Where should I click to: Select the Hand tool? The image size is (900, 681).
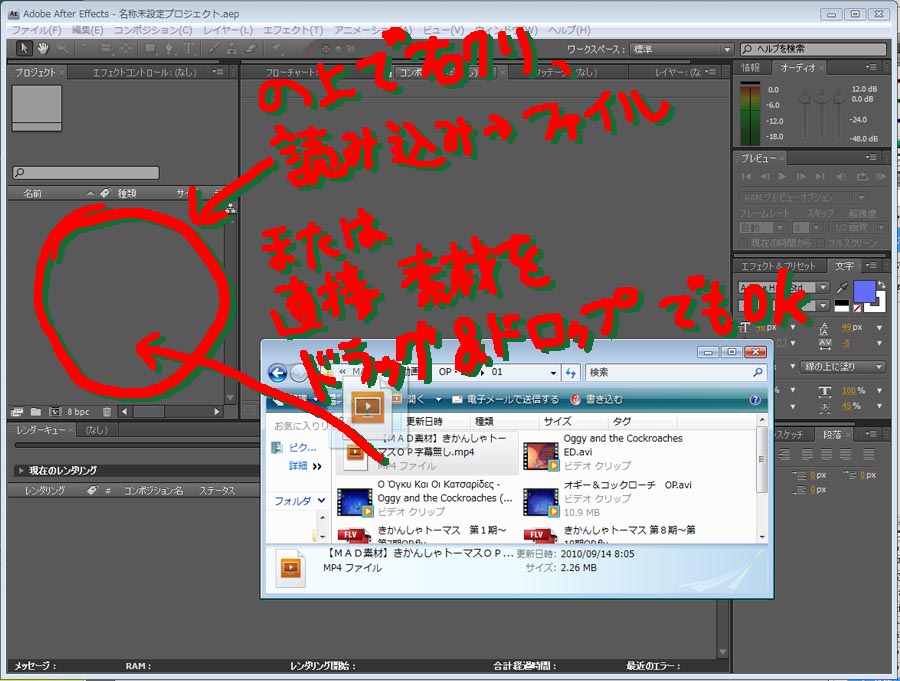coord(43,48)
